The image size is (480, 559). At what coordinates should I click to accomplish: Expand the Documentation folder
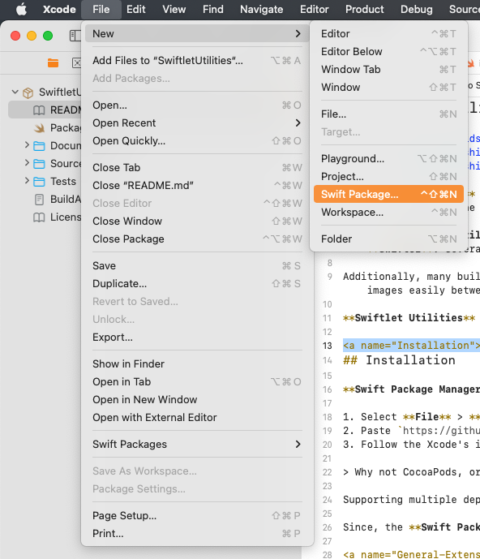27,145
